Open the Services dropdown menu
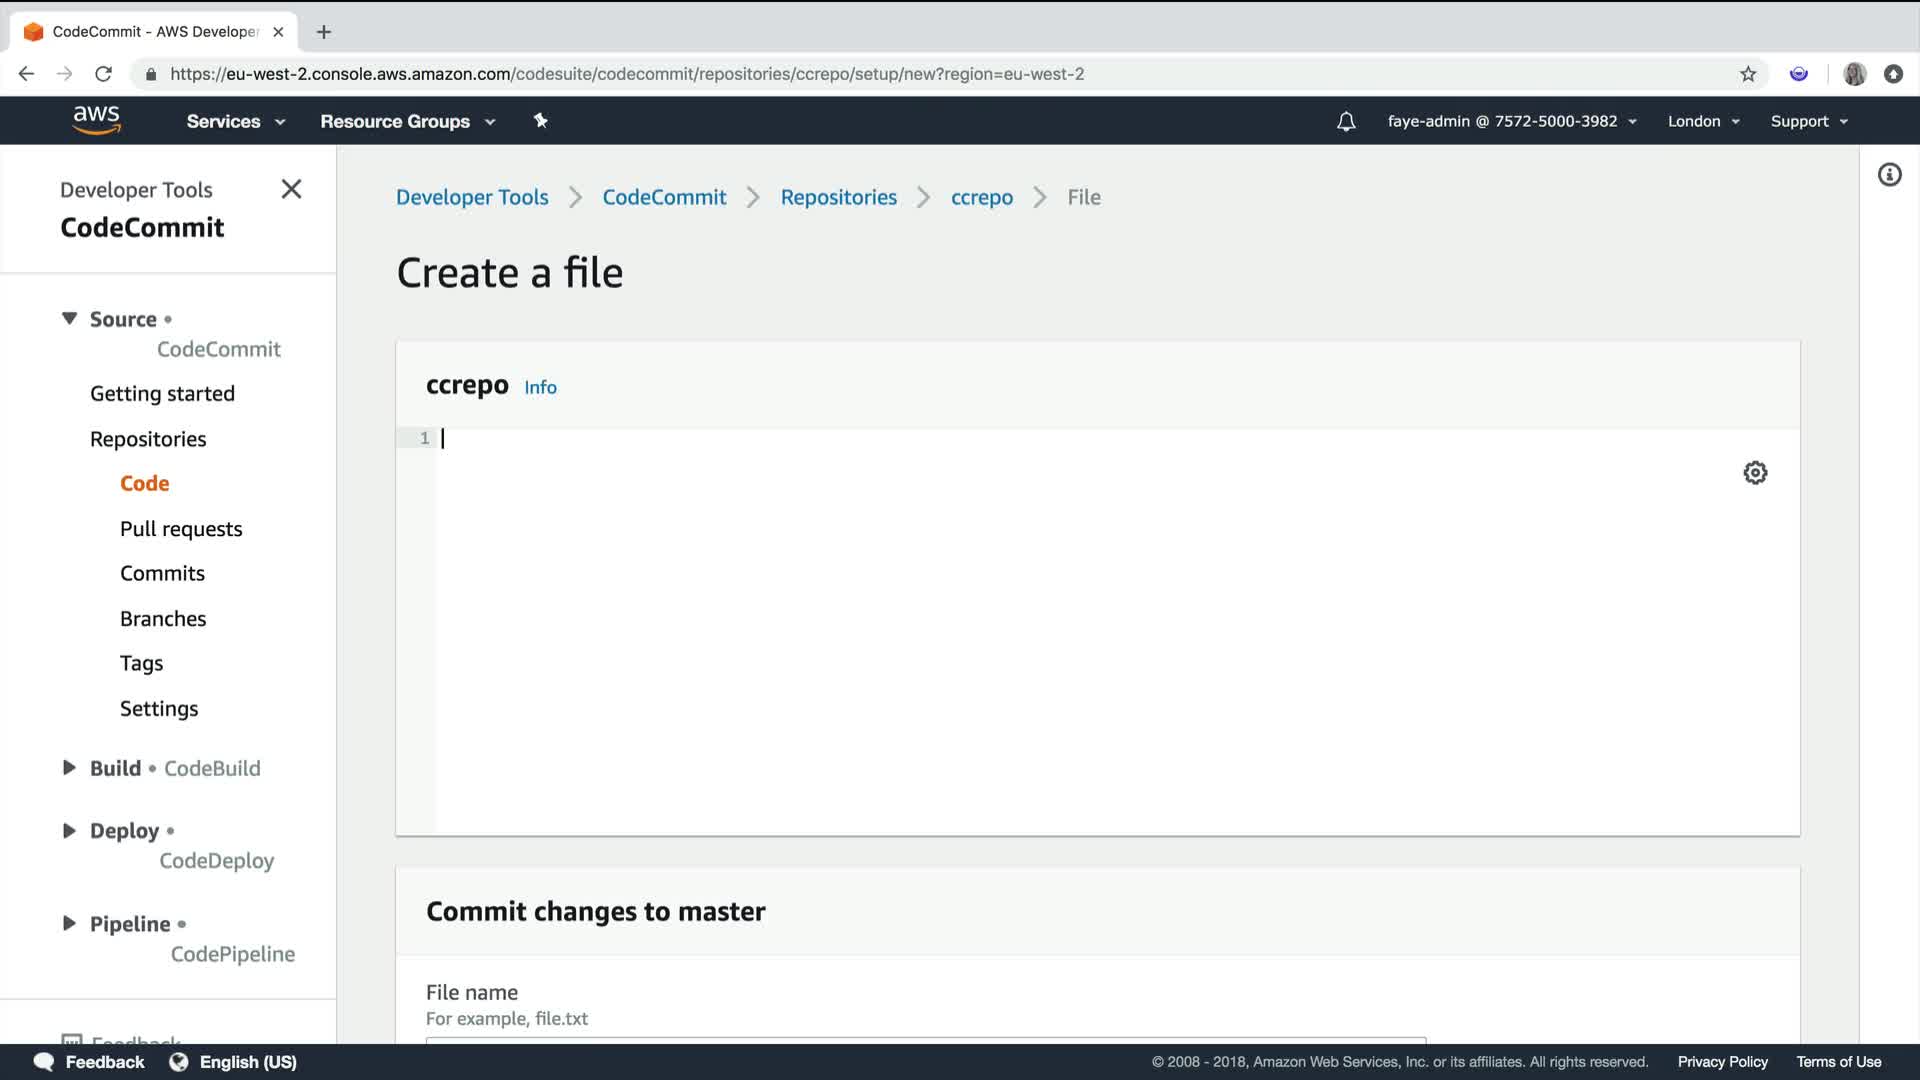Image resolution: width=1920 pixels, height=1080 pixels. pyautogui.click(x=235, y=121)
